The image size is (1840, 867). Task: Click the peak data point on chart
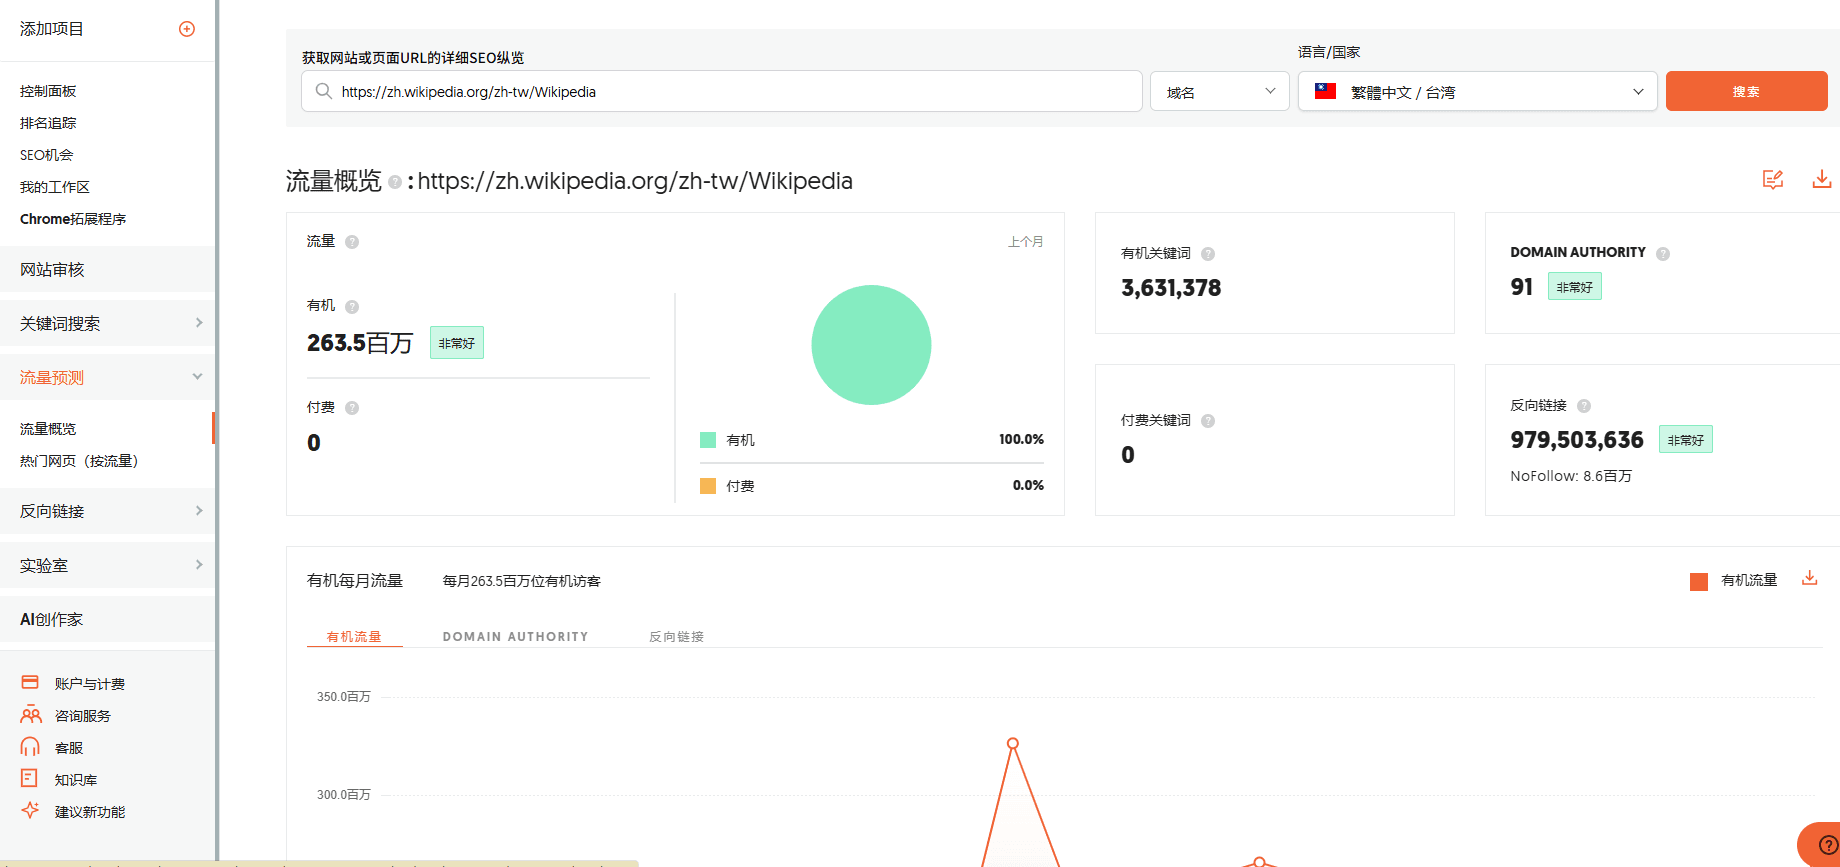pyautogui.click(x=1013, y=743)
